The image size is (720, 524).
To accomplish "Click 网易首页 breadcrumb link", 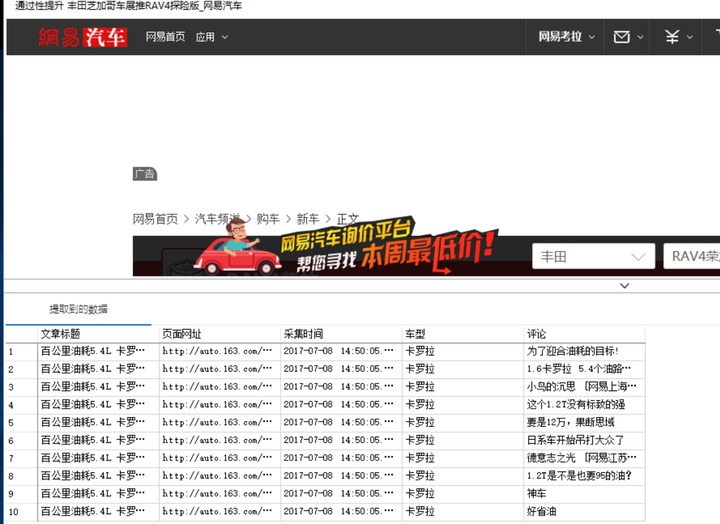I will tap(155, 219).
